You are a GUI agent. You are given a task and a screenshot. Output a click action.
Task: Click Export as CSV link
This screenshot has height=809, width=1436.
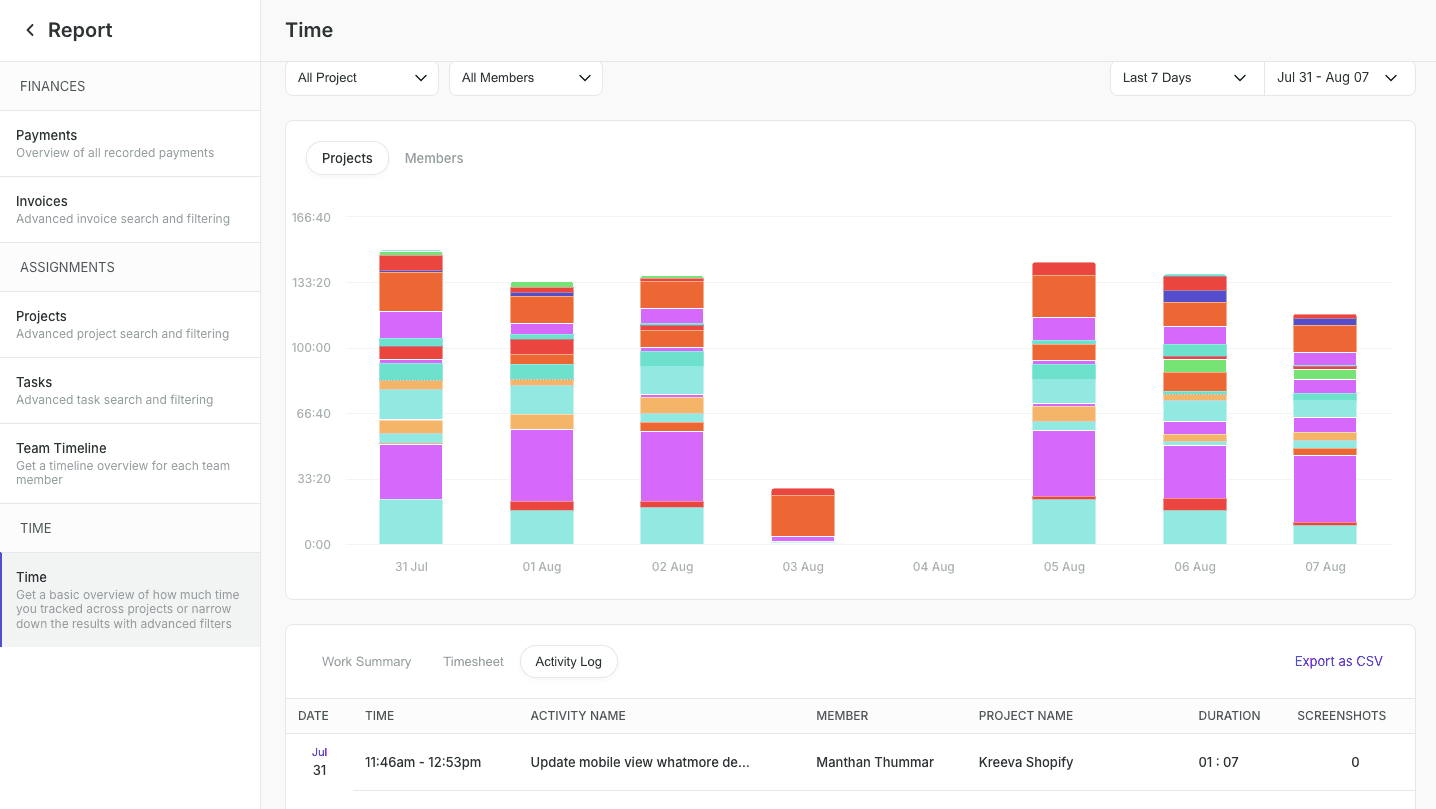[1338, 661]
